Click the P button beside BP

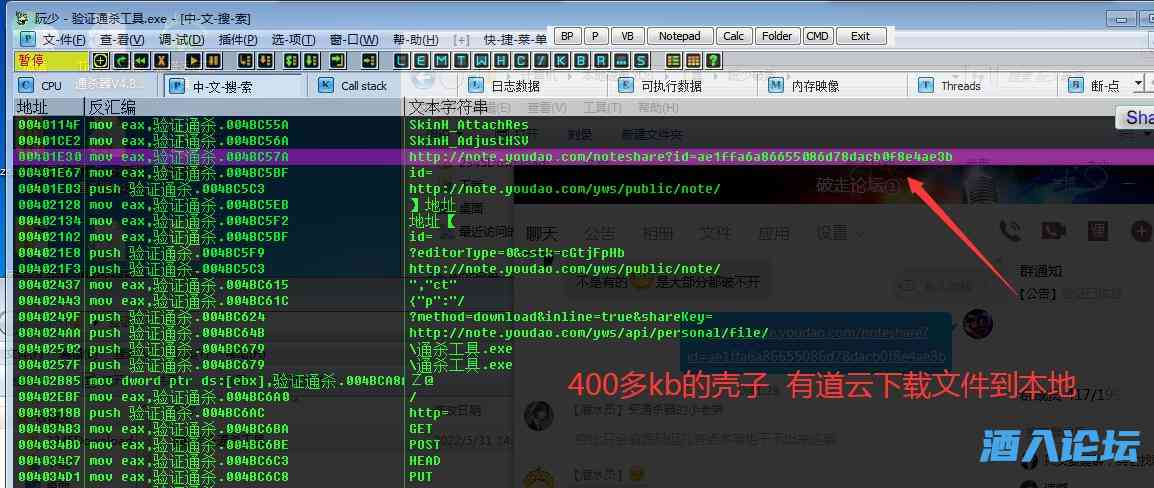click(596, 36)
